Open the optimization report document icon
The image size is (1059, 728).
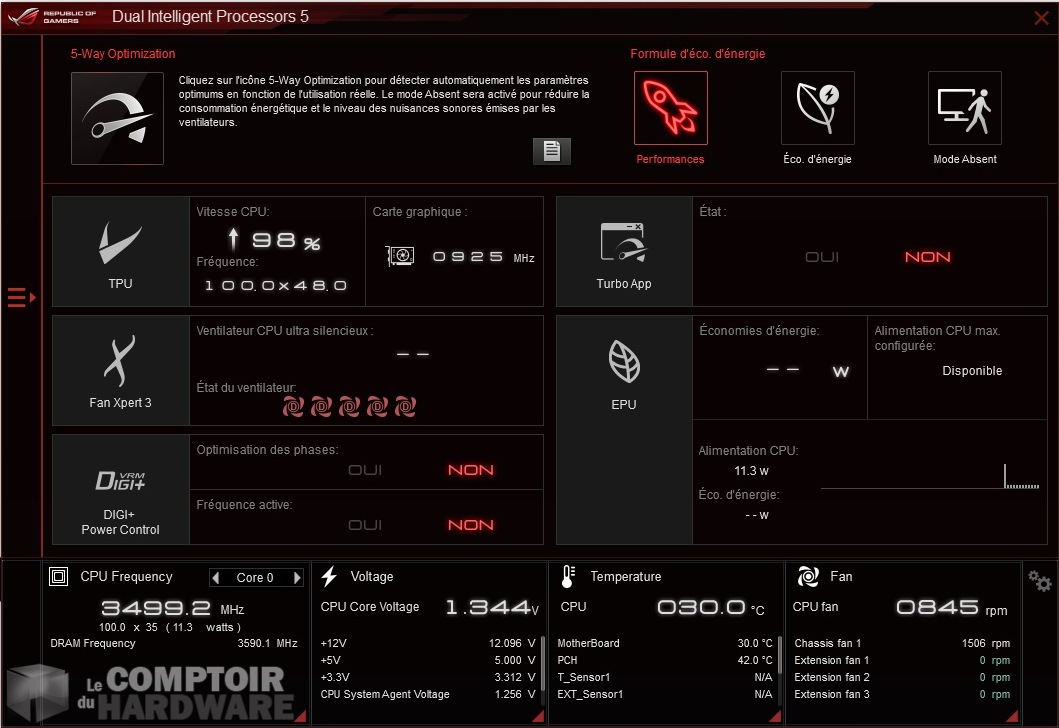pyautogui.click(x=552, y=151)
